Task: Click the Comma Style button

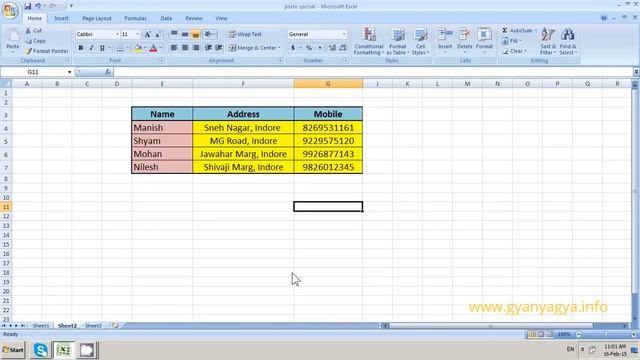Action: point(320,48)
